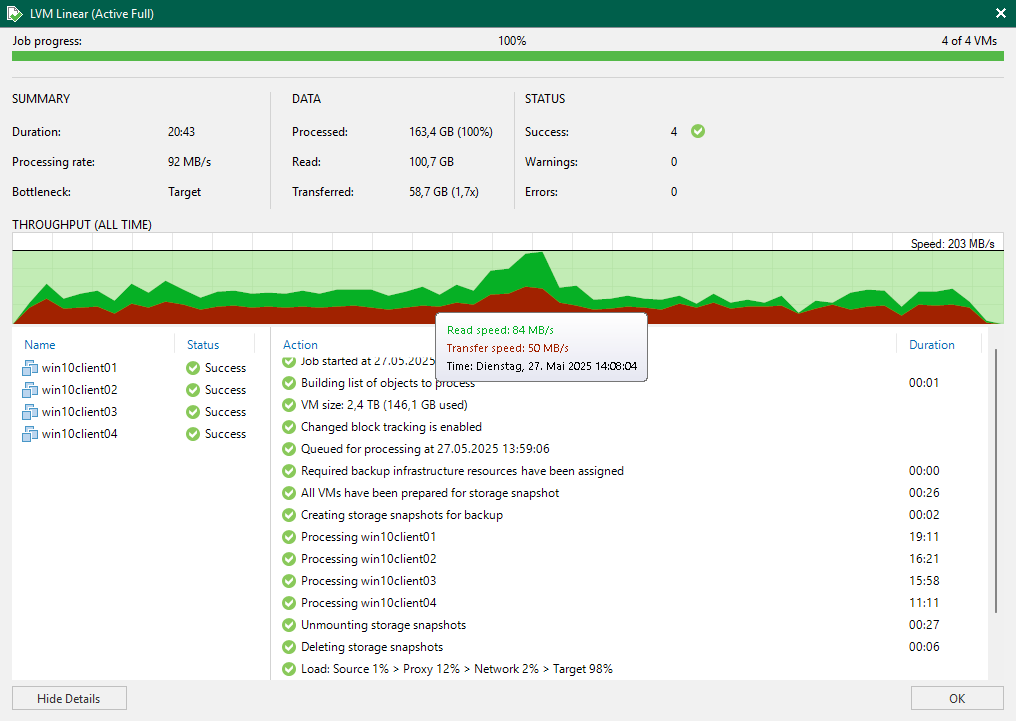The width and height of the screenshot is (1016, 721).
Task: Click 'Changed block tracking is enabled' entry
Action: pos(391,427)
